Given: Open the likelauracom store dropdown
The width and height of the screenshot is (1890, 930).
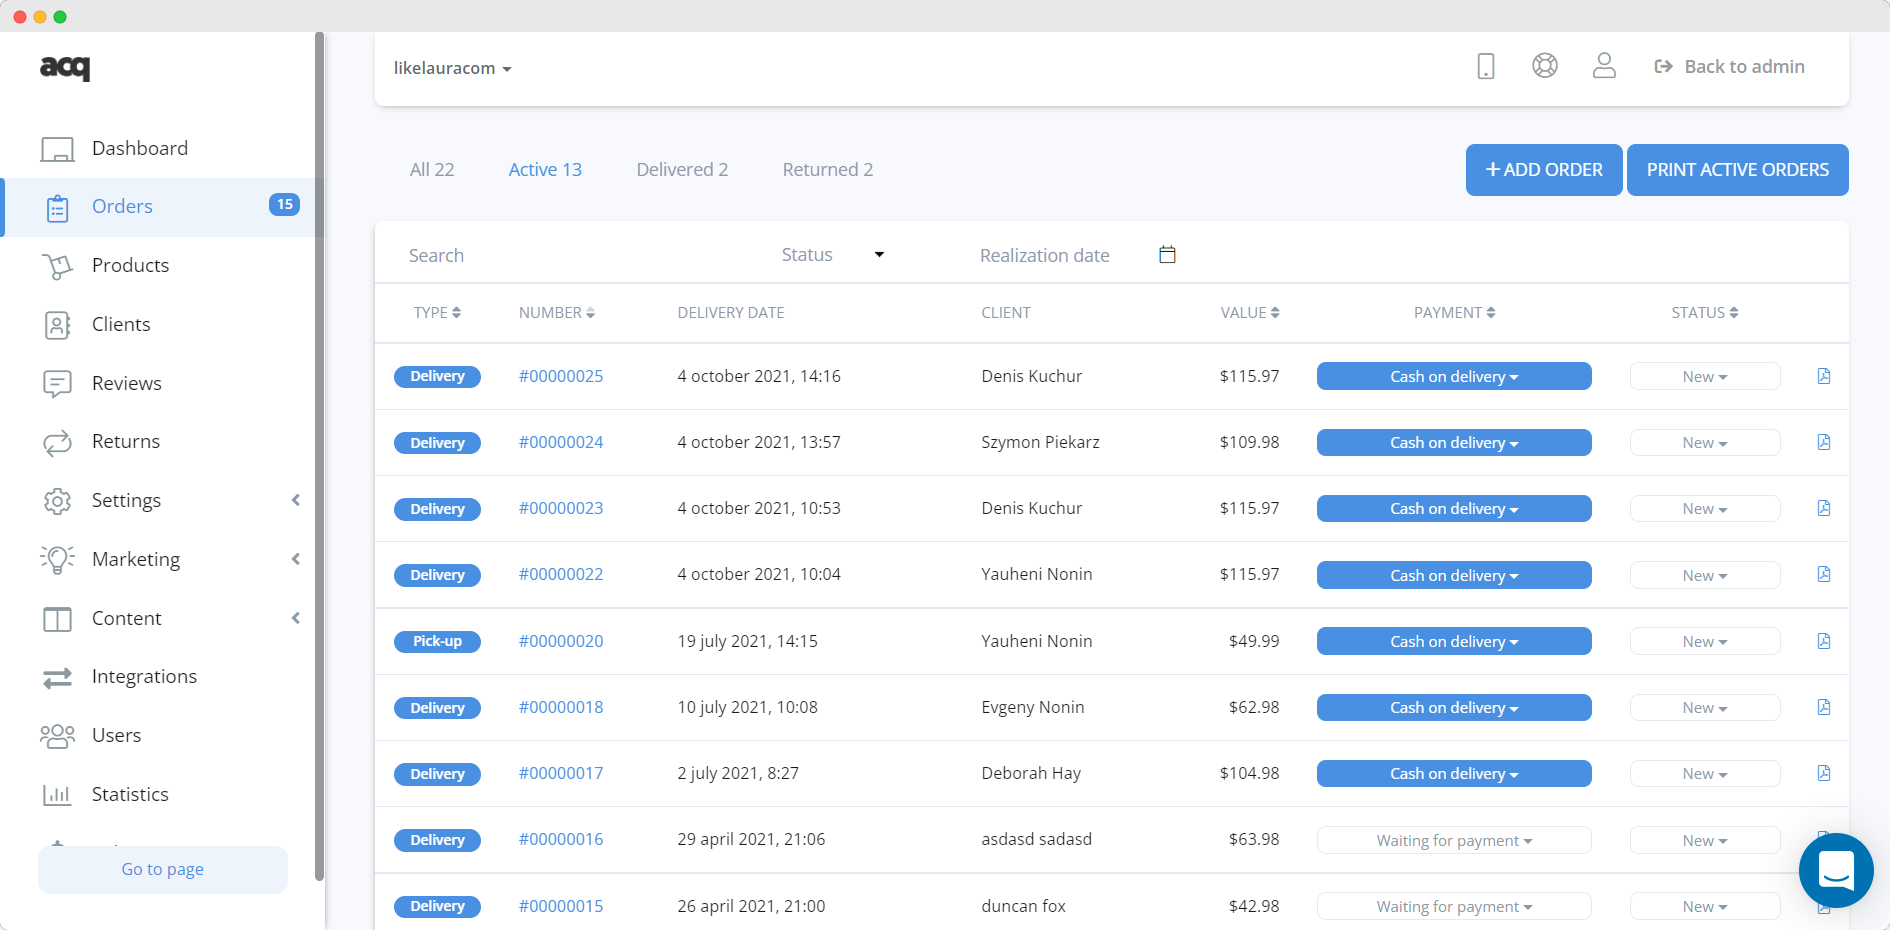Looking at the screenshot, I should [452, 68].
